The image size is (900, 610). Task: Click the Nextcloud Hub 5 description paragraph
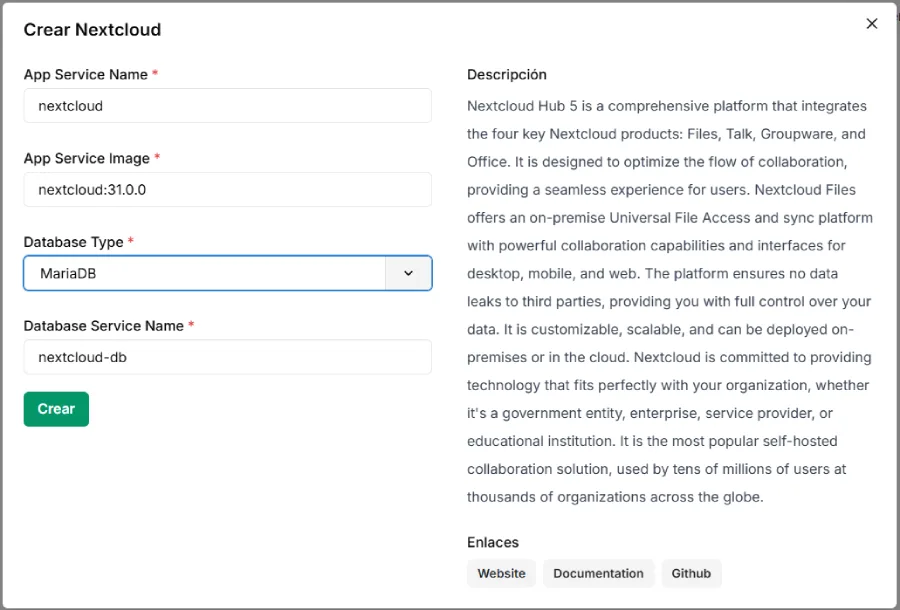point(669,301)
